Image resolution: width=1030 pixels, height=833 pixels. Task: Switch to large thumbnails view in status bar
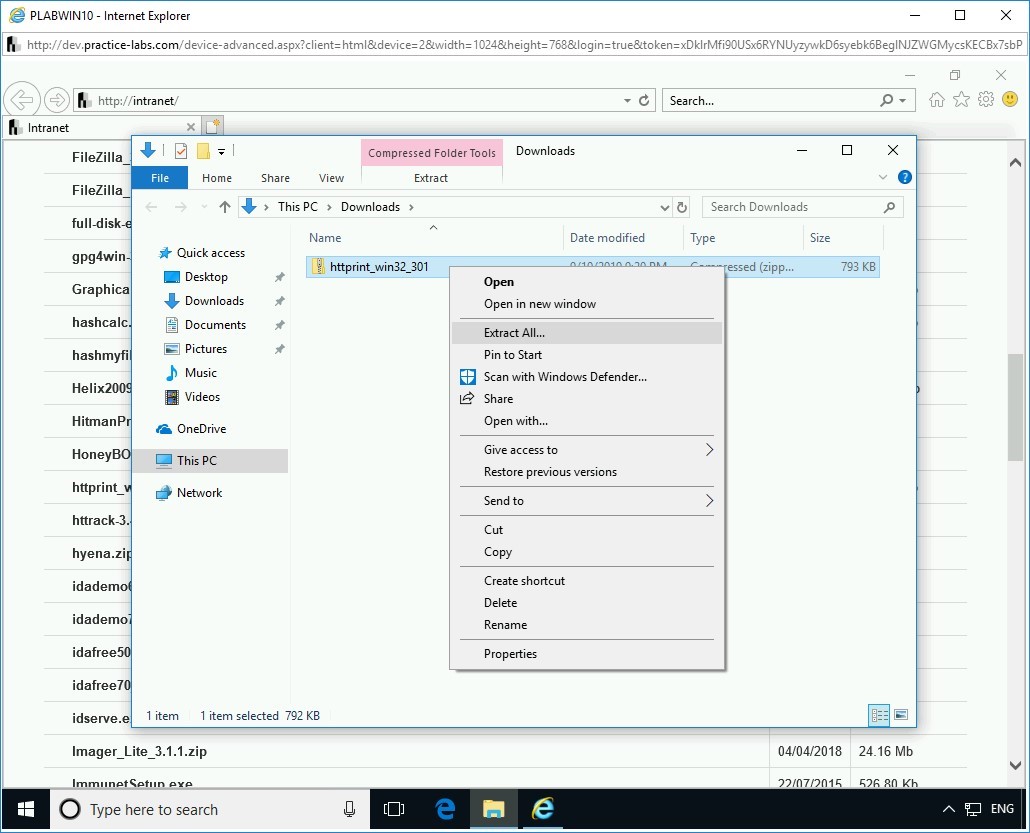click(x=901, y=715)
